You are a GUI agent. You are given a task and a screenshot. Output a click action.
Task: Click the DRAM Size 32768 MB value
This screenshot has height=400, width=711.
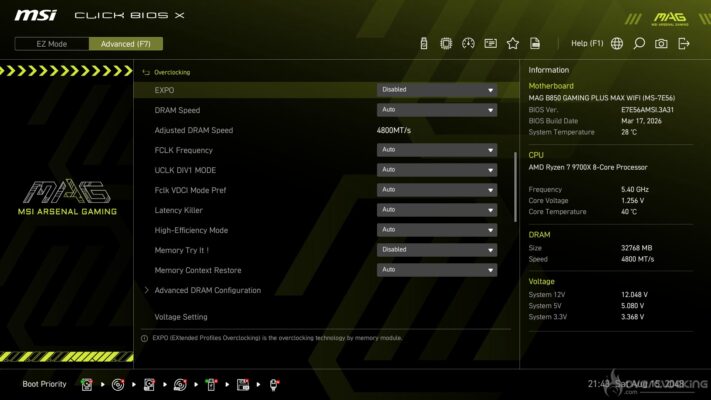point(637,248)
